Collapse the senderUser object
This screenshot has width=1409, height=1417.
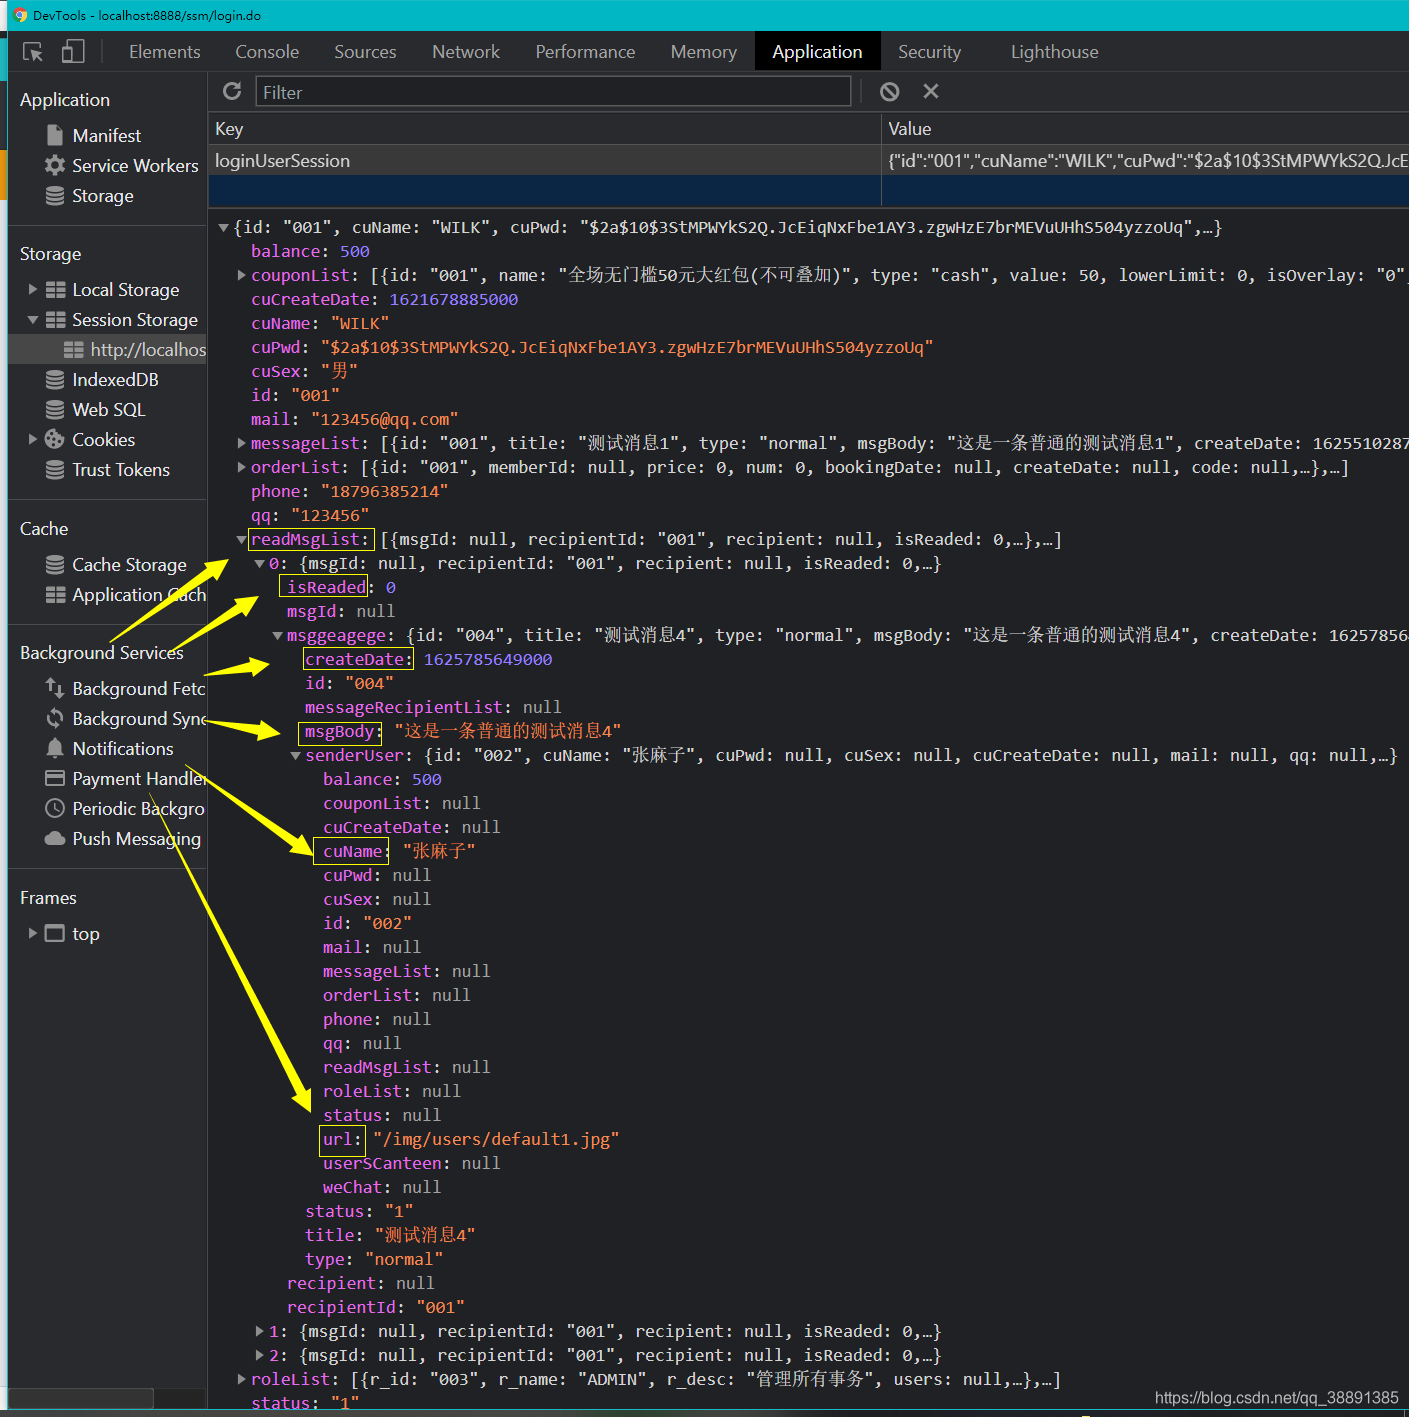(296, 756)
